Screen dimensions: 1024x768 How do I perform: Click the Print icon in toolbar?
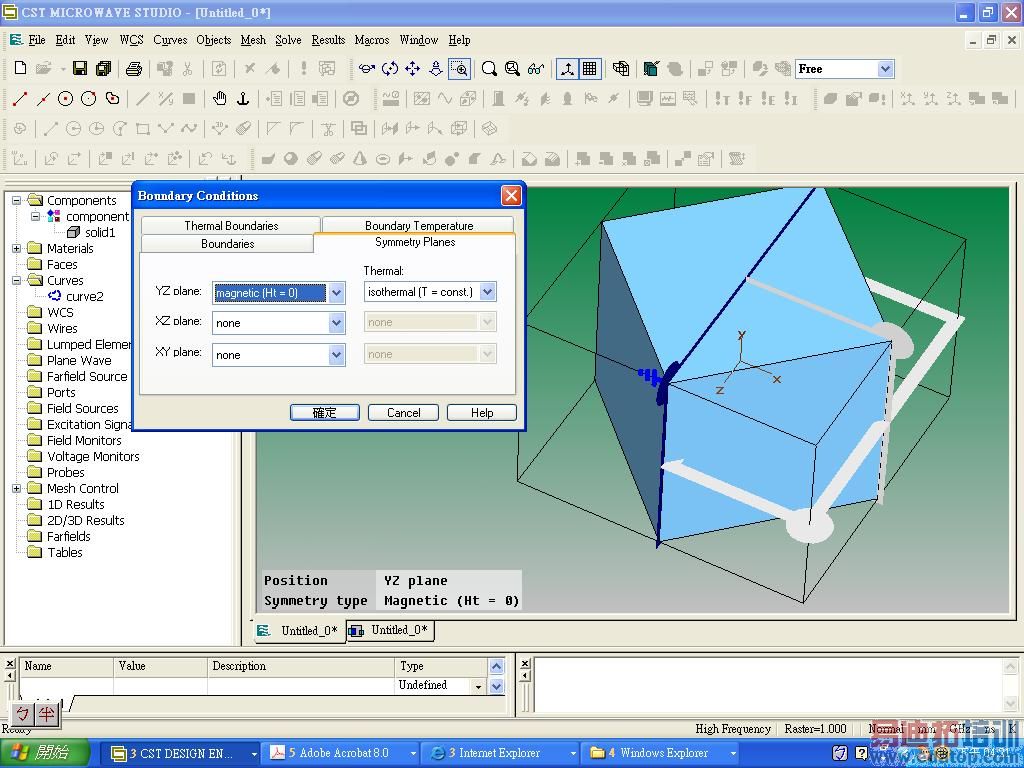(134, 69)
